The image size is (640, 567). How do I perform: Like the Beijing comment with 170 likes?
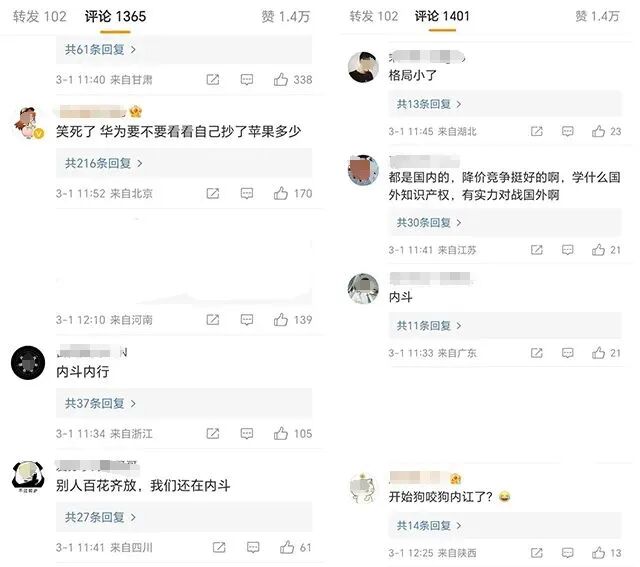pyautogui.click(x=281, y=193)
